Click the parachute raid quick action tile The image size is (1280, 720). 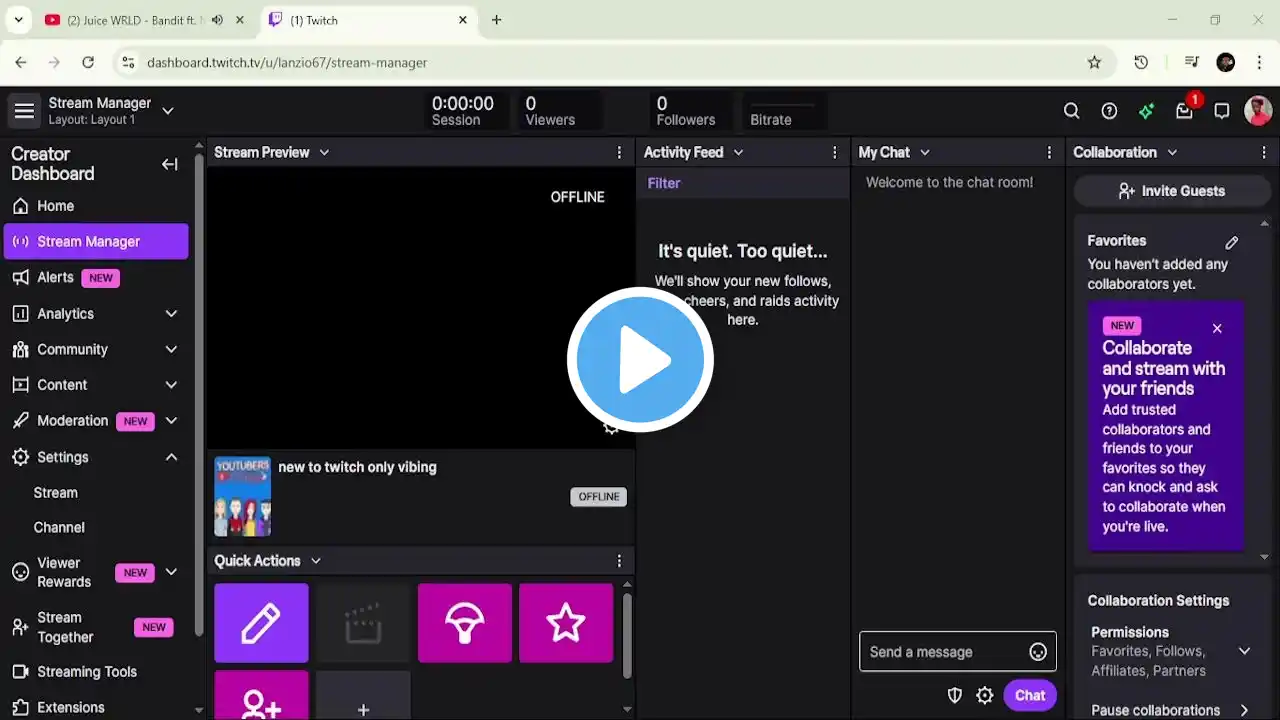click(465, 623)
